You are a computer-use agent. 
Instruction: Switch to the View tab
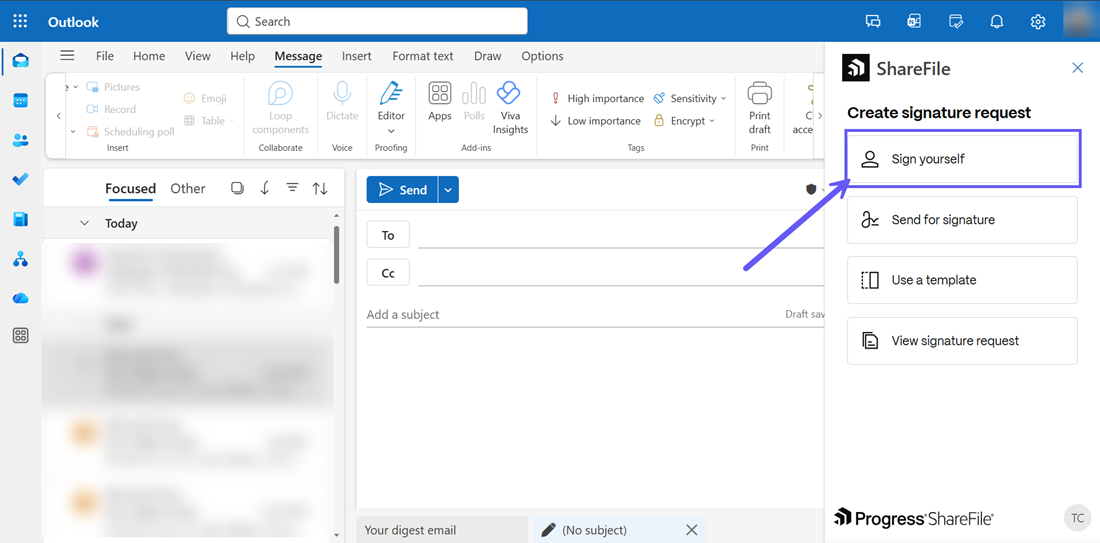click(197, 56)
